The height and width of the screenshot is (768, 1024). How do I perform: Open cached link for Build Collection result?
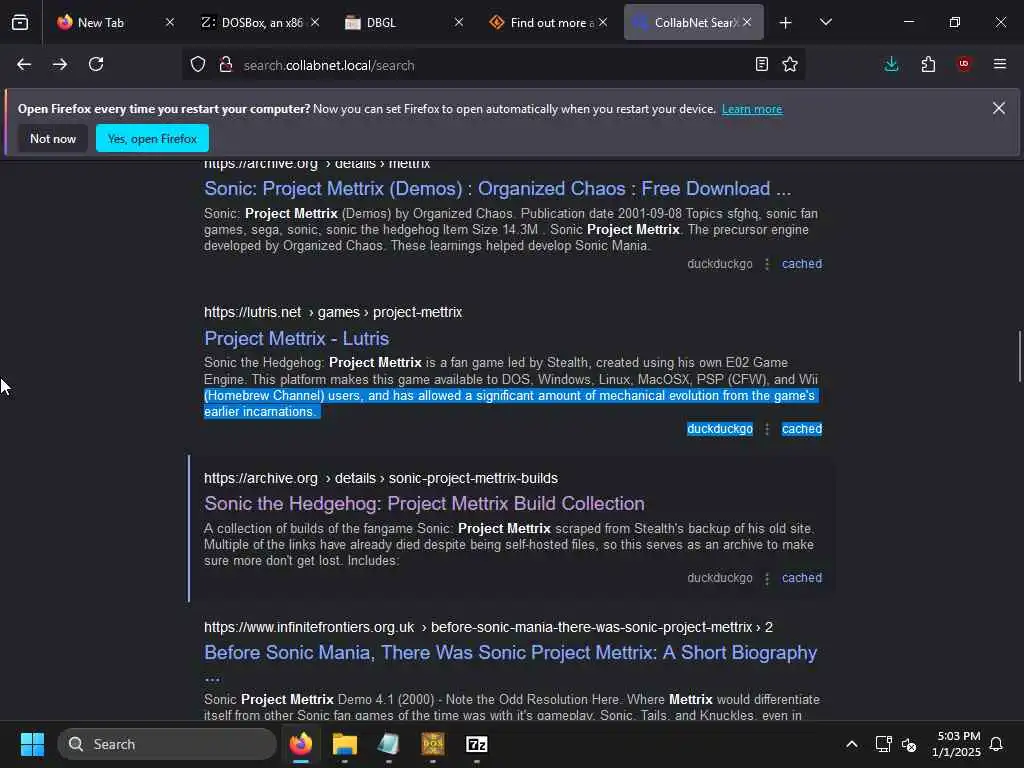pos(802,578)
